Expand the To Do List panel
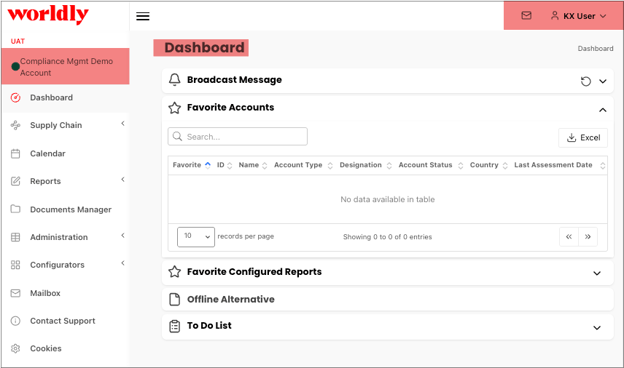Image resolution: width=624 pixels, height=368 pixels. click(x=597, y=328)
